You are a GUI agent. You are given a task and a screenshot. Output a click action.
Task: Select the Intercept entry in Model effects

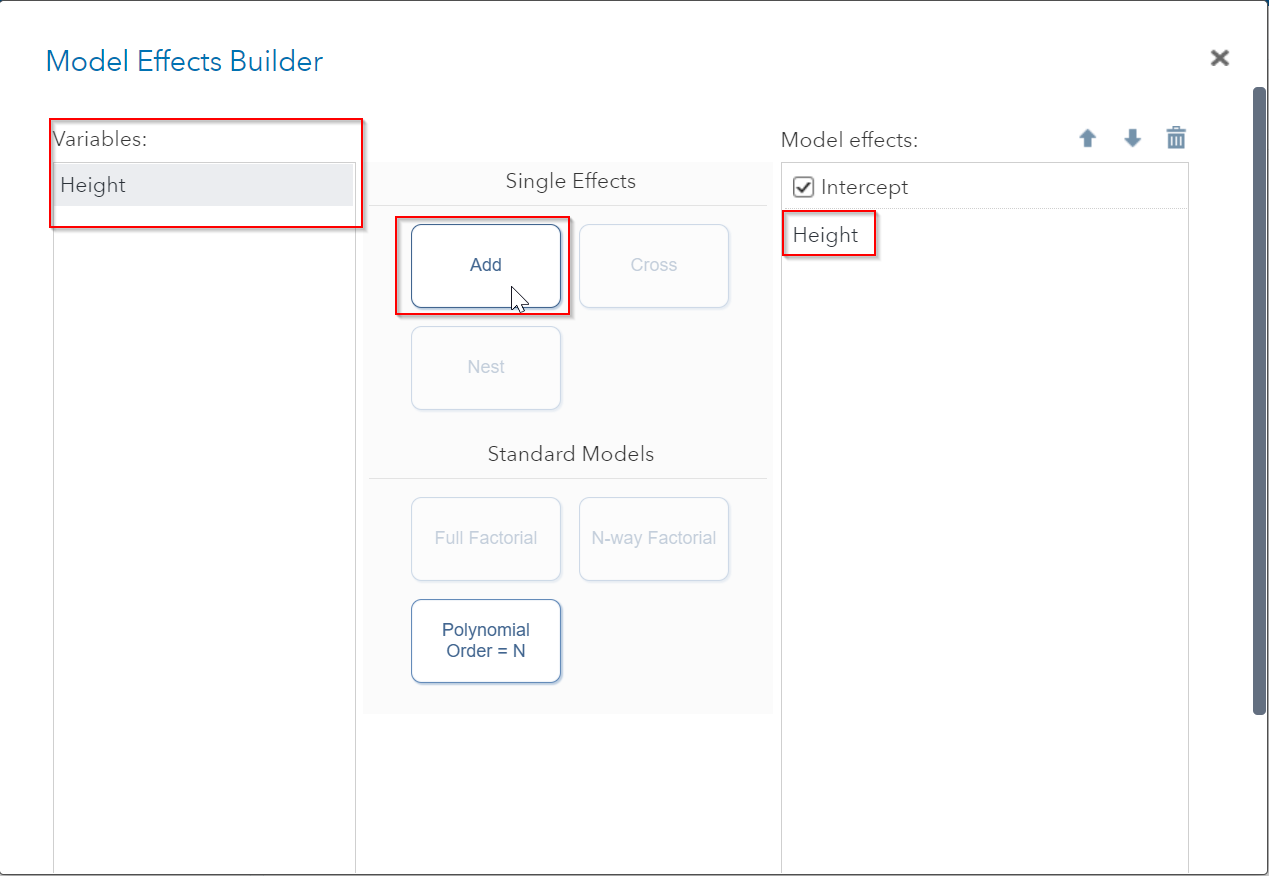[864, 186]
